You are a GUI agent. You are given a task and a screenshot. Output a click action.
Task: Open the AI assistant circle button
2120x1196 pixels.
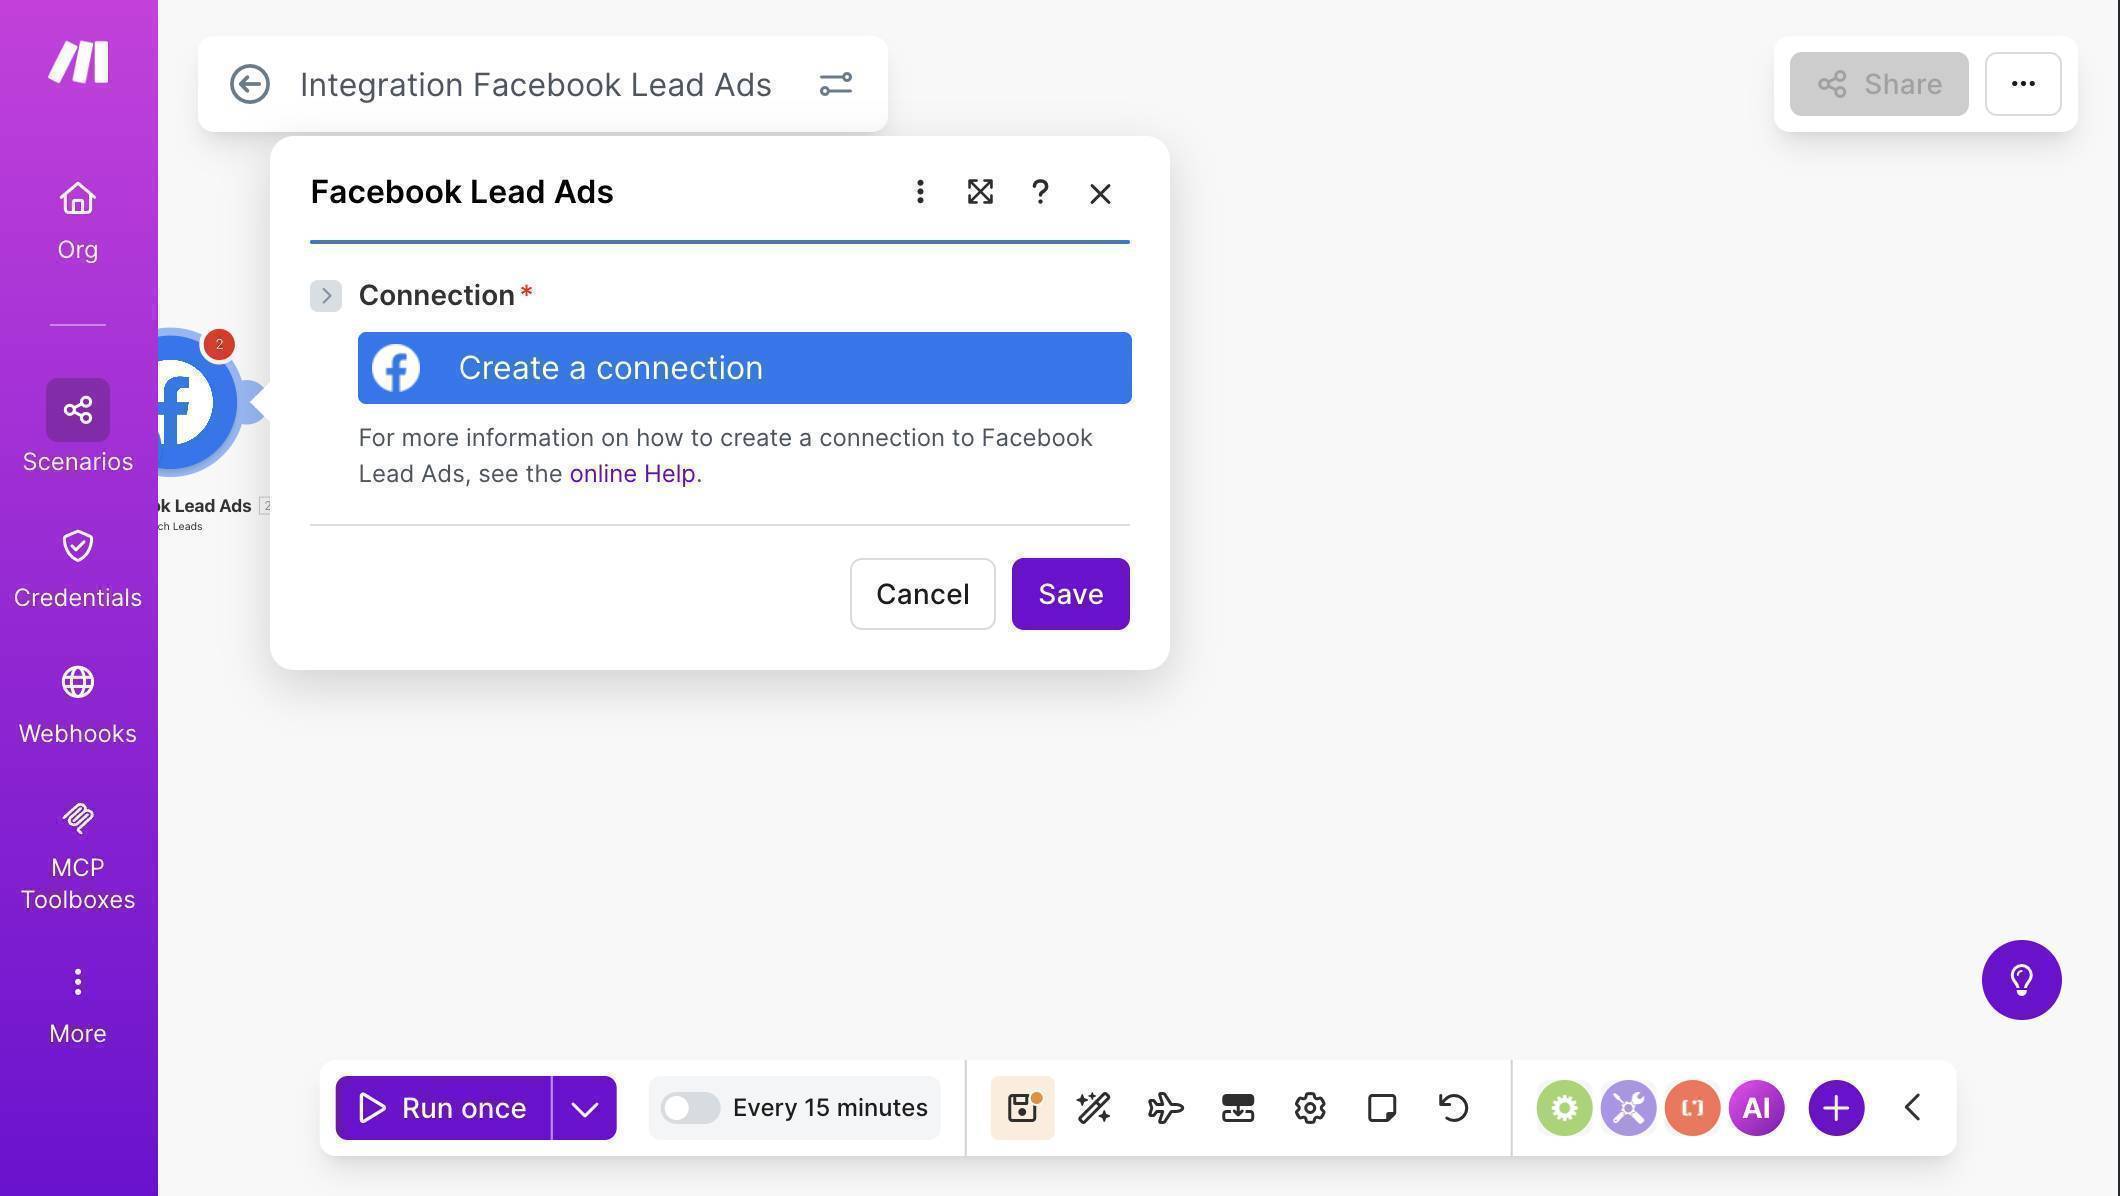tap(1755, 1107)
